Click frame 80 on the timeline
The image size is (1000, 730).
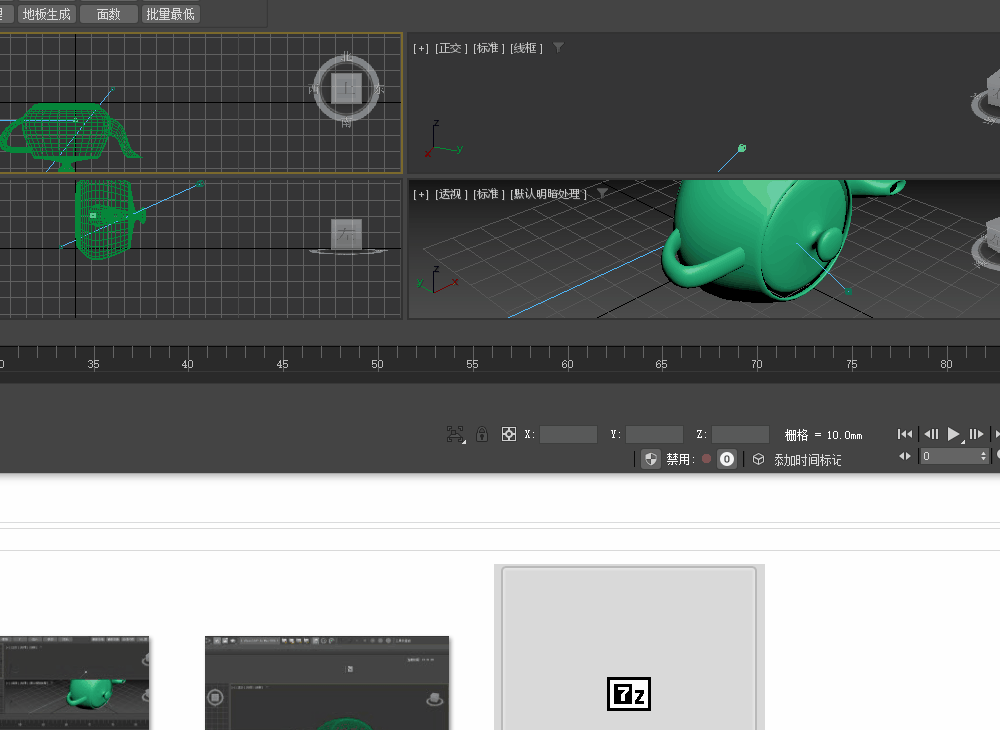tap(946, 364)
